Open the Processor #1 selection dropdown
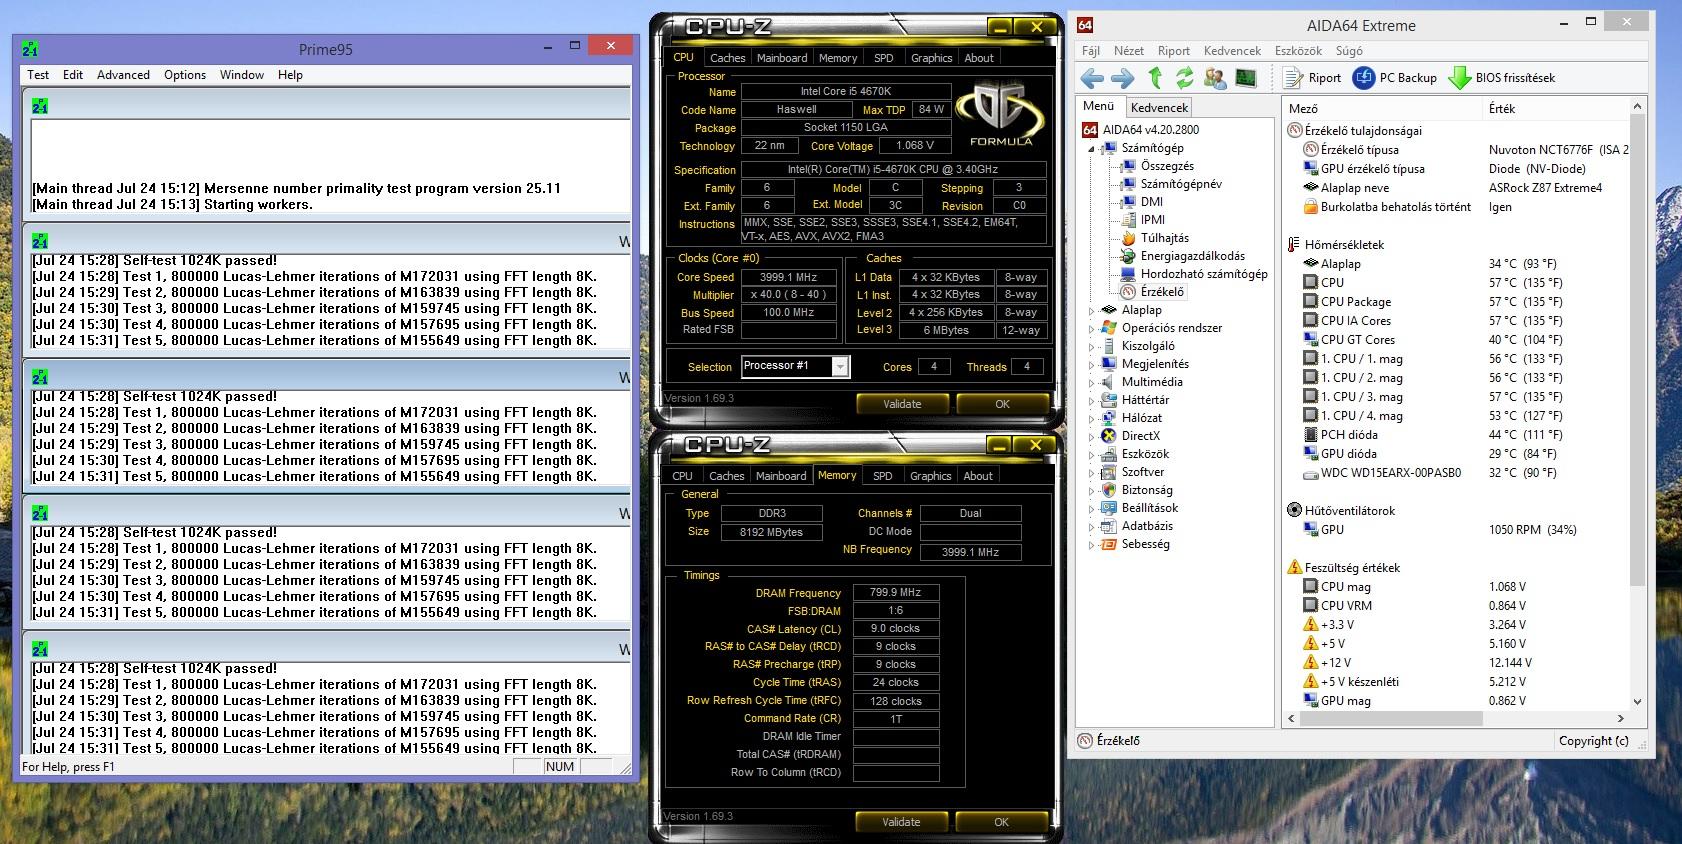The height and width of the screenshot is (844, 1682). [840, 367]
